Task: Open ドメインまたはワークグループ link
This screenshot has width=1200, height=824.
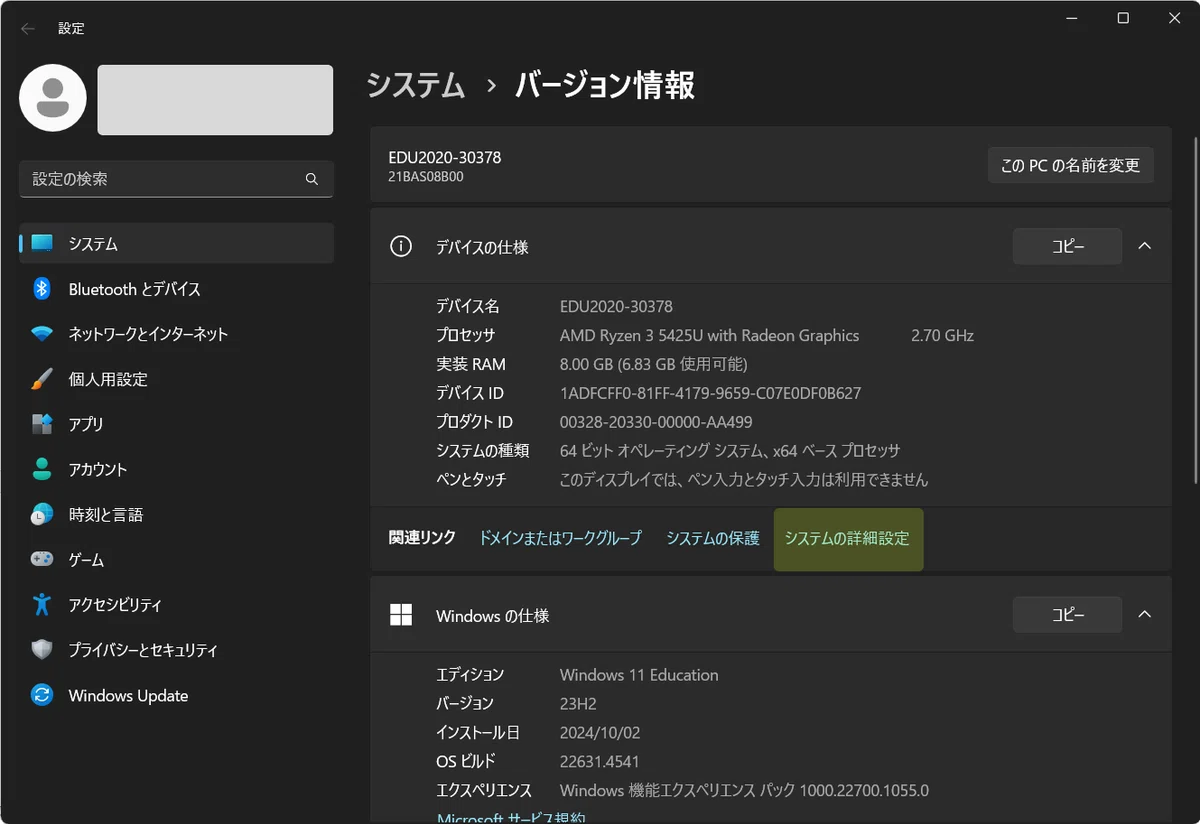Action: [x=560, y=538]
